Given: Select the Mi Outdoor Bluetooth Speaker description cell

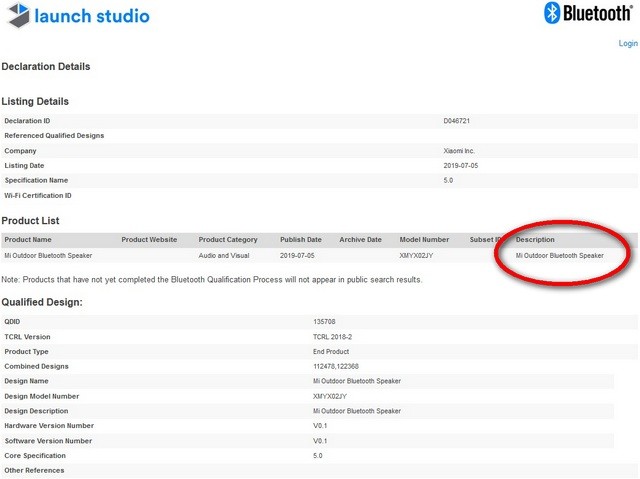Looking at the screenshot, I should pyautogui.click(x=559, y=255).
